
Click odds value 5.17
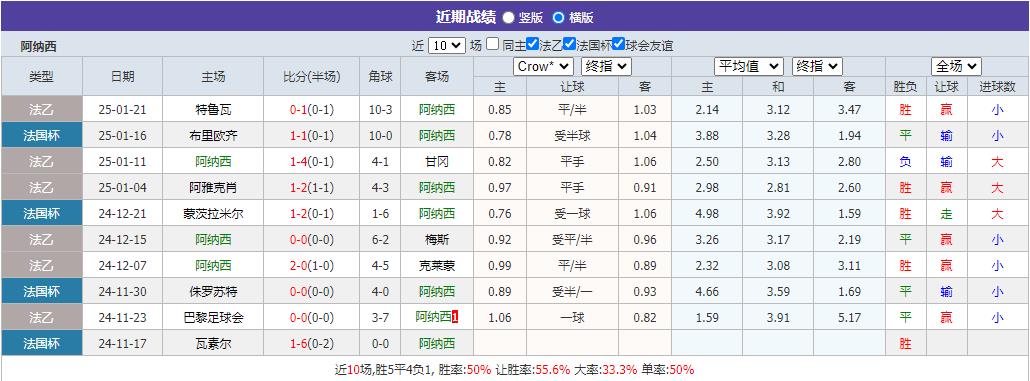[x=849, y=317]
